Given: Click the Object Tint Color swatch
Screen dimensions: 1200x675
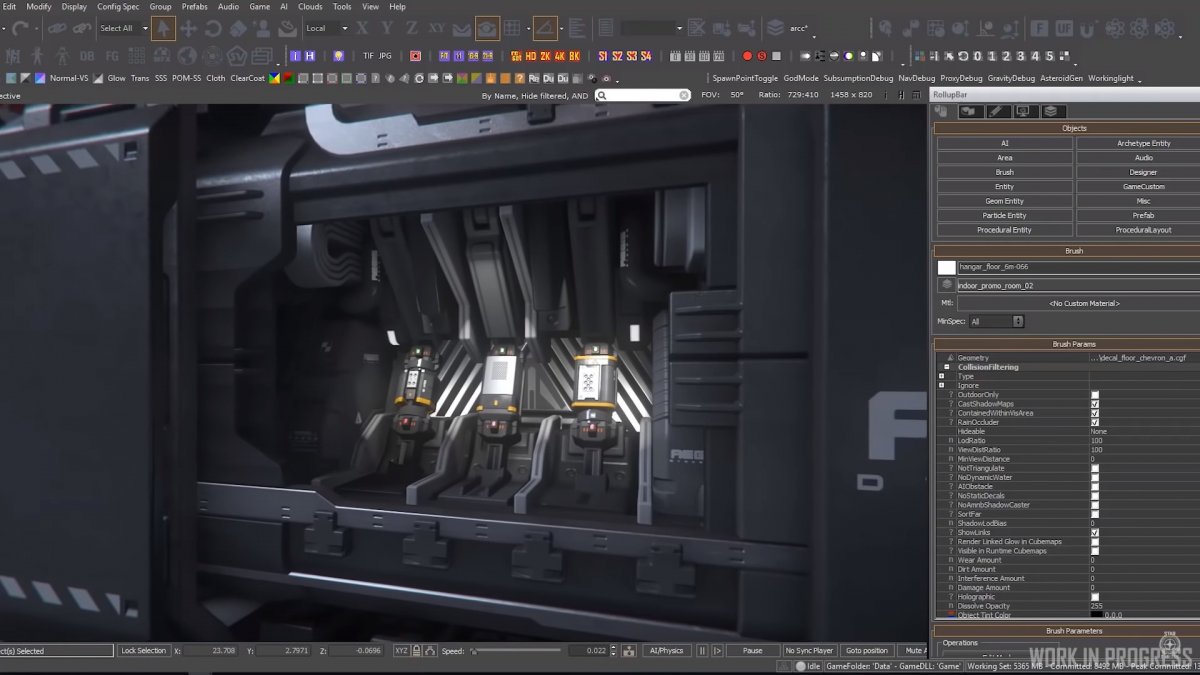Looking at the screenshot, I should click(1096, 615).
